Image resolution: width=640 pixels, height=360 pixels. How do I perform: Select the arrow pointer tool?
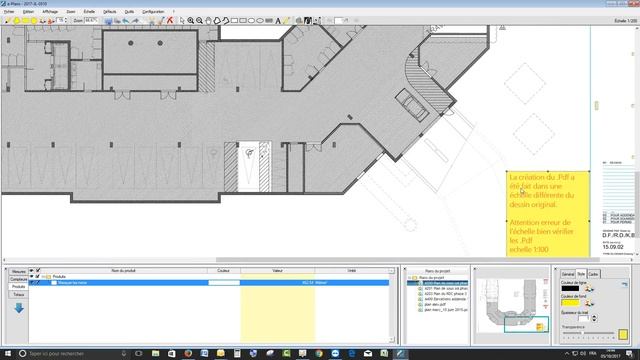click(182, 20)
